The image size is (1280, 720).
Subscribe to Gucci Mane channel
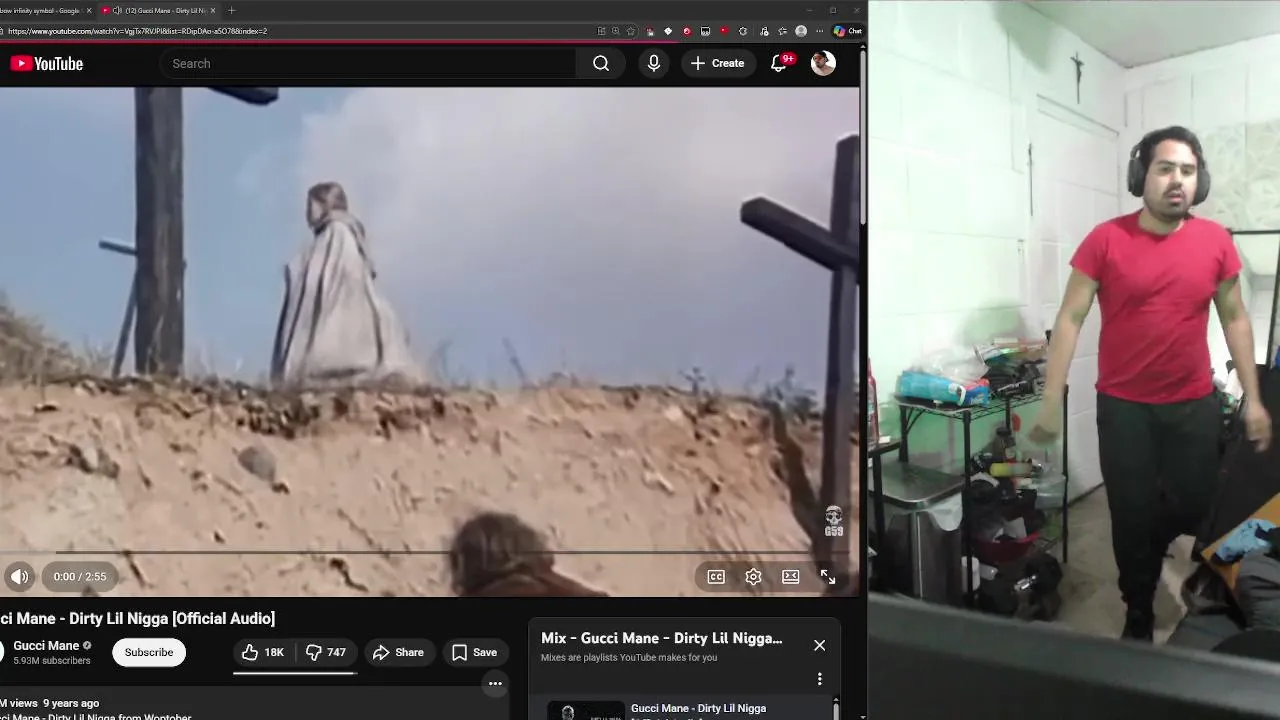149,652
